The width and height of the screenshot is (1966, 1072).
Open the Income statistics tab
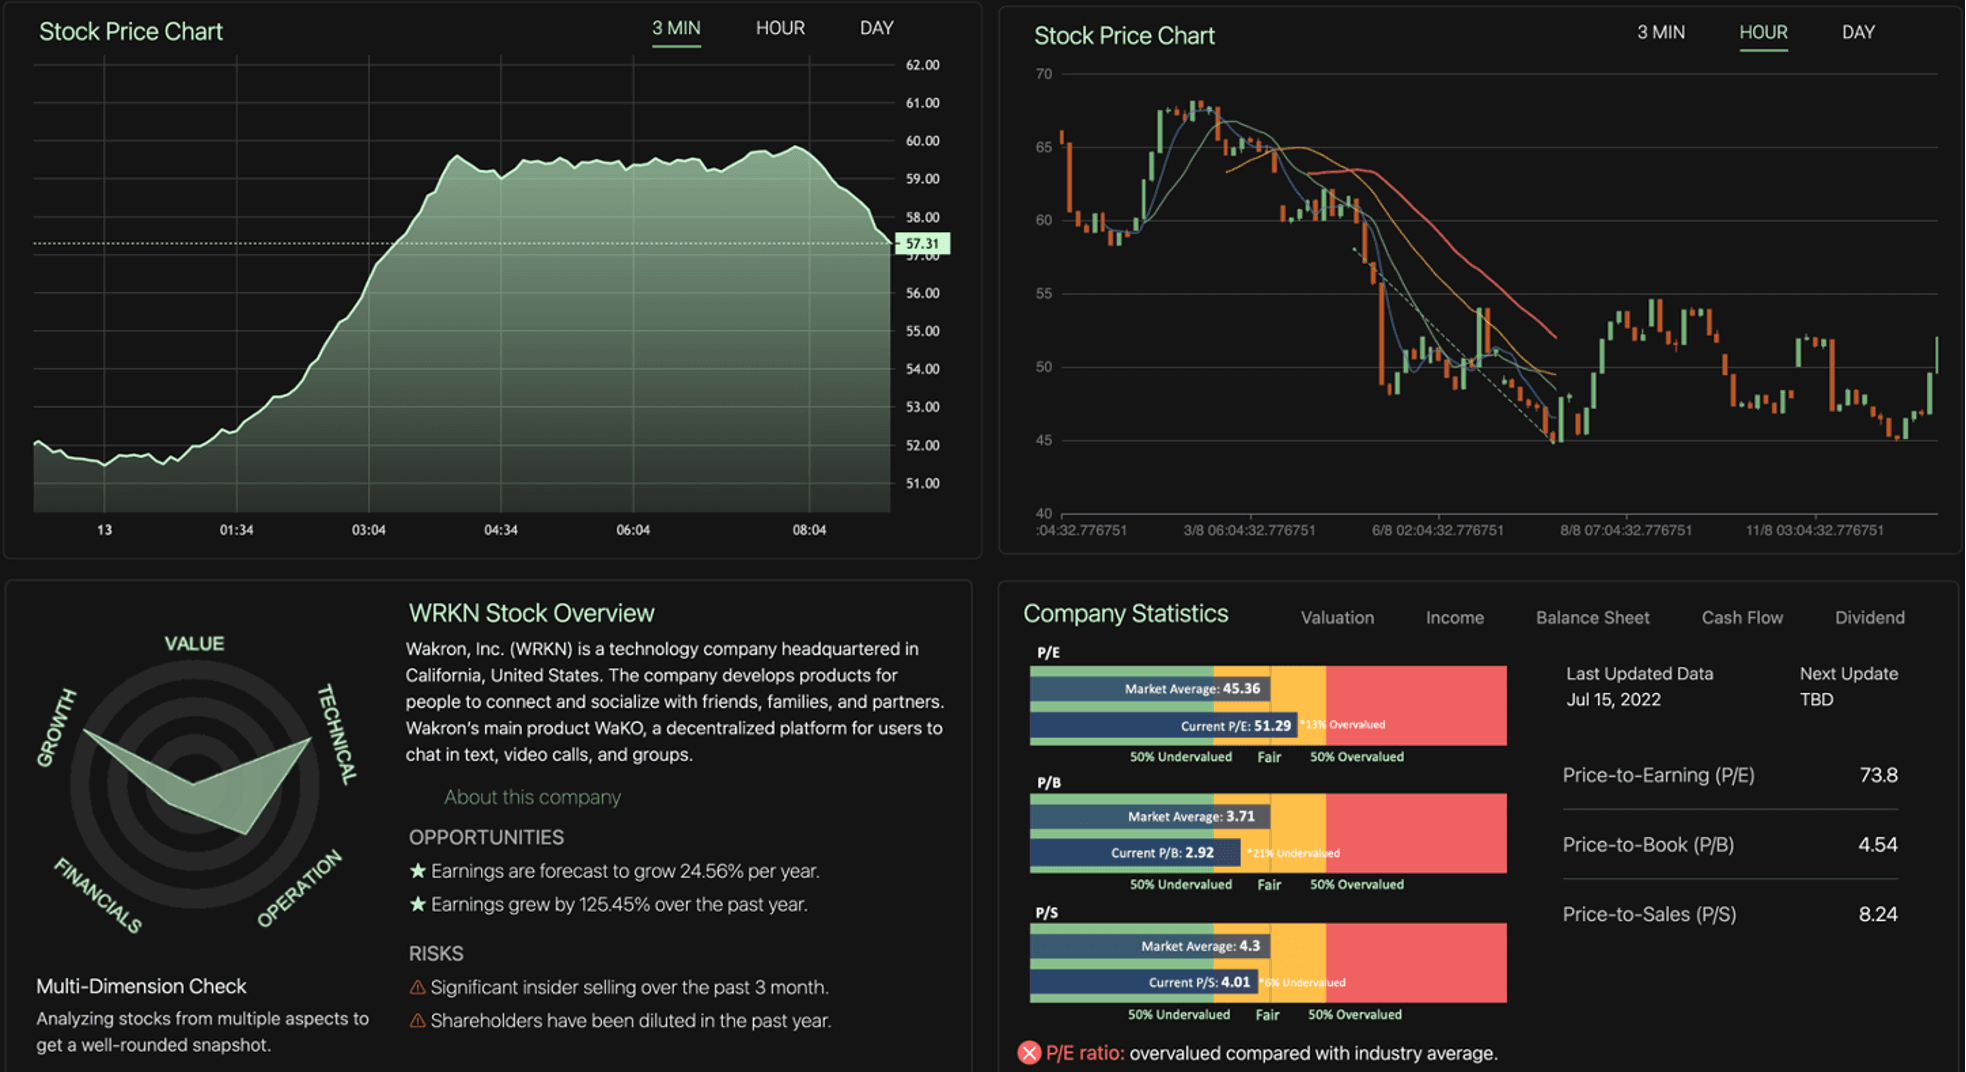pyautogui.click(x=1455, y=618)
